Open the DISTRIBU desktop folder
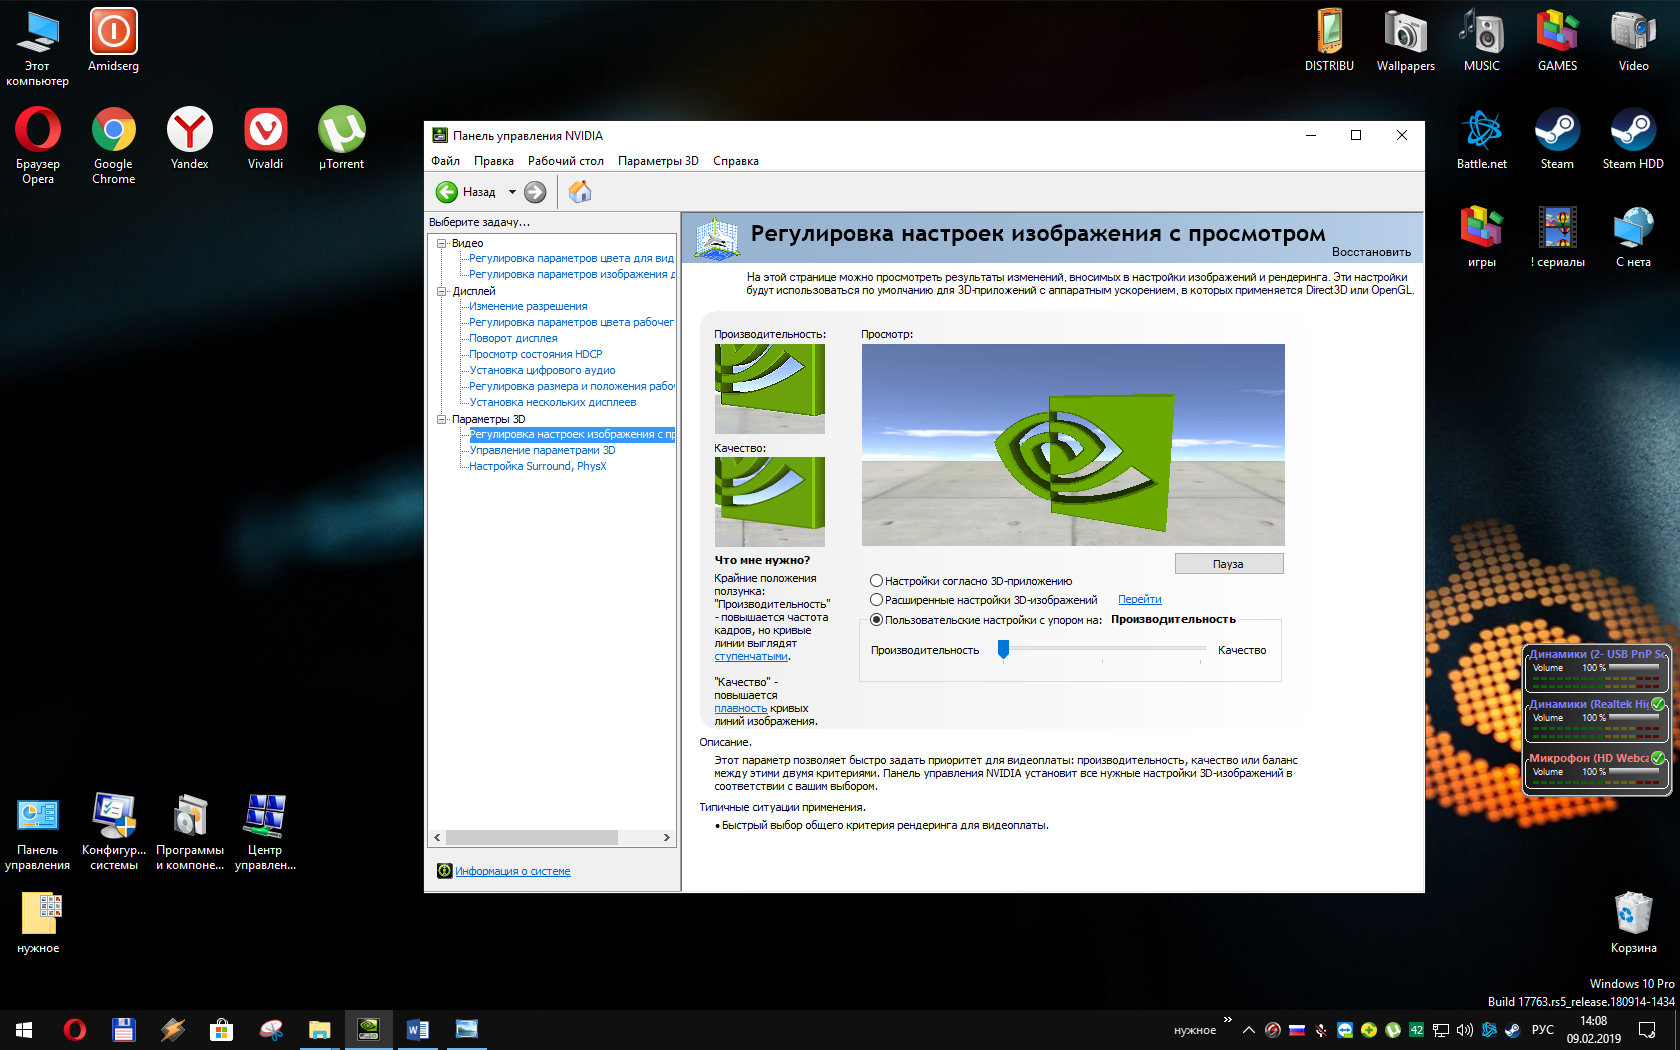The image size is (1680, 1050). pyautogui.click(x=1330, y=40)
